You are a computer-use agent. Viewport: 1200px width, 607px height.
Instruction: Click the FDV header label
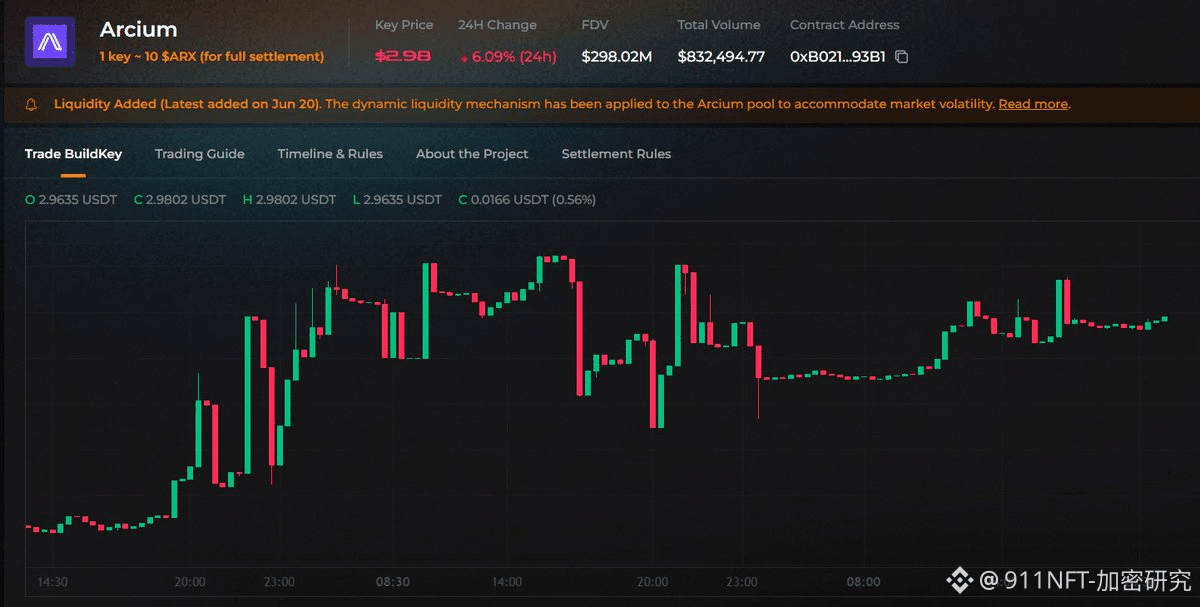point(594,25)
